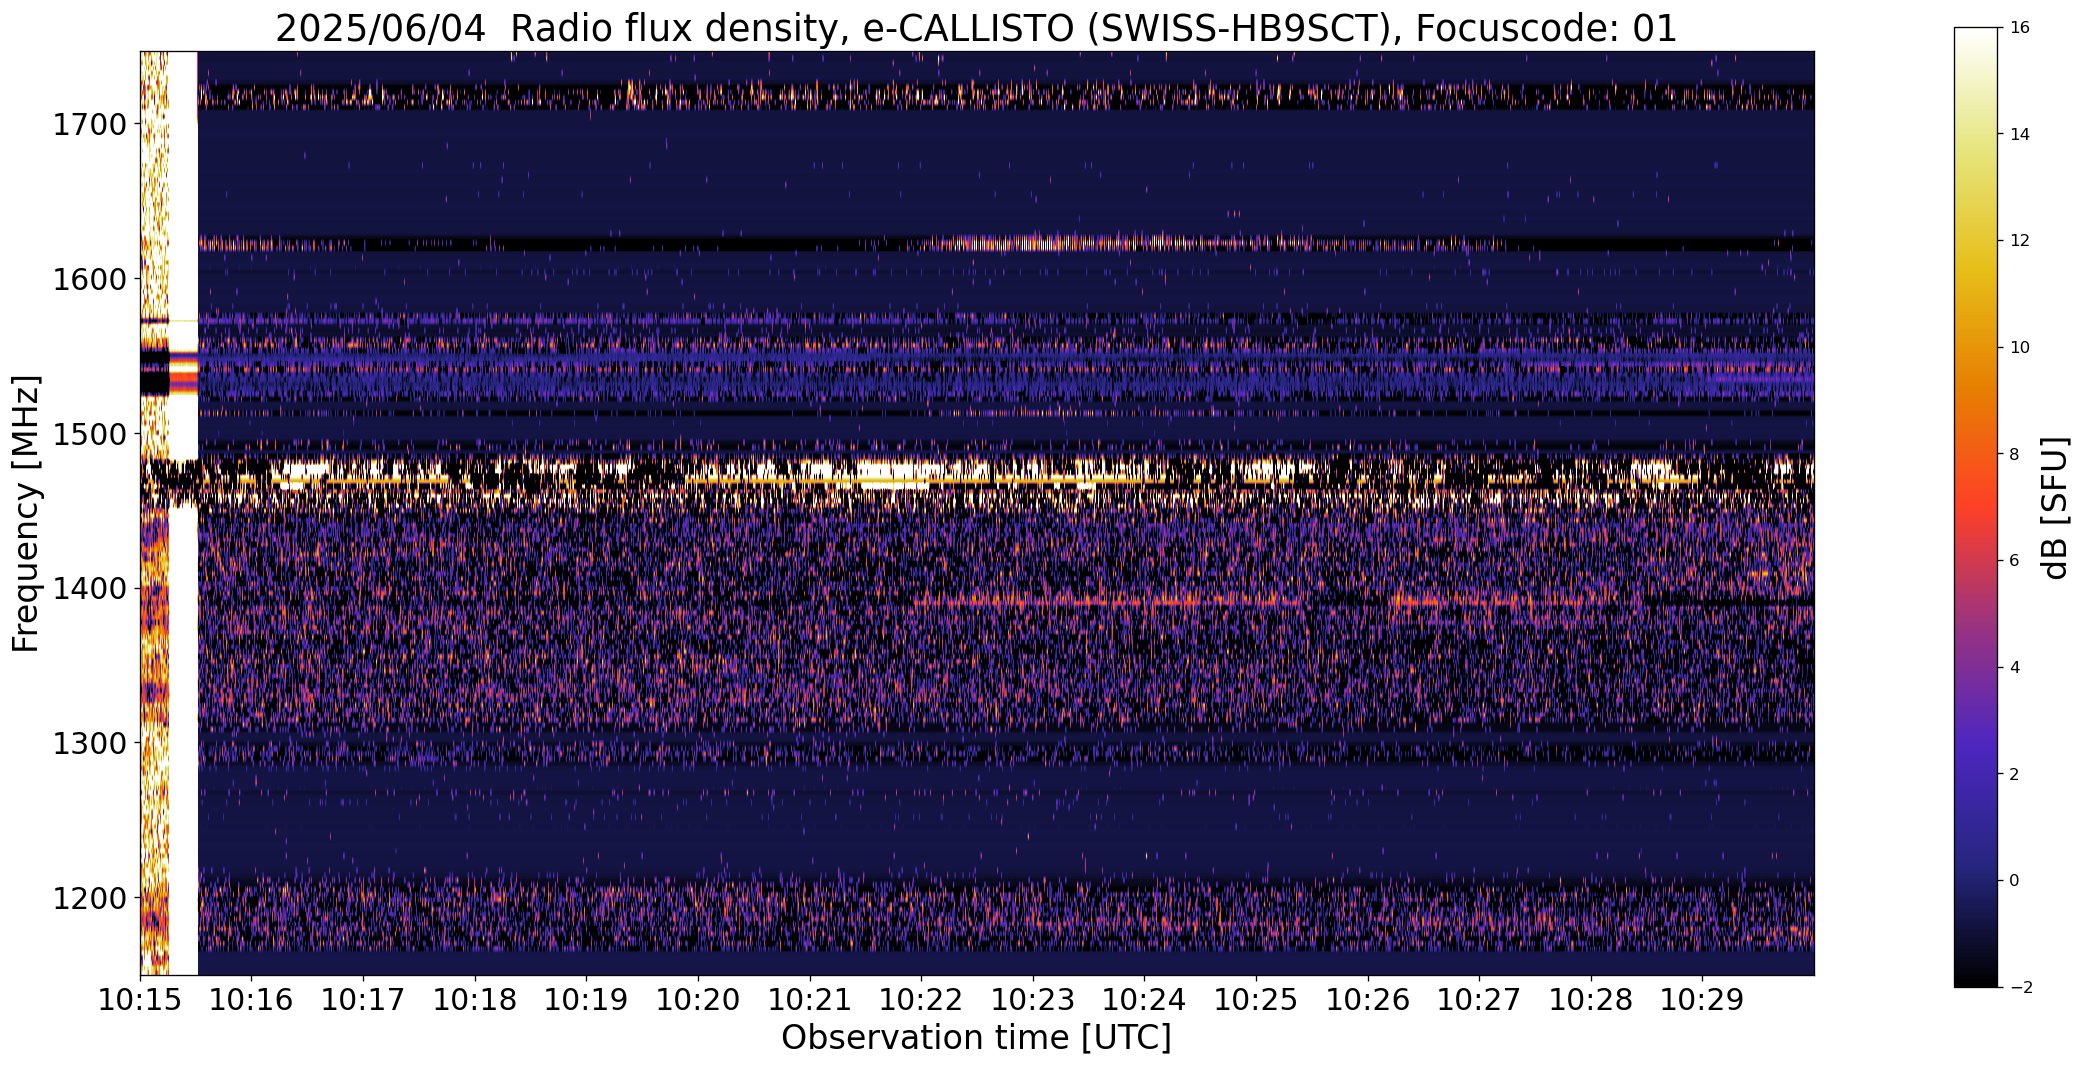Click the colorbar tick value 4

tap(2015, 667)
